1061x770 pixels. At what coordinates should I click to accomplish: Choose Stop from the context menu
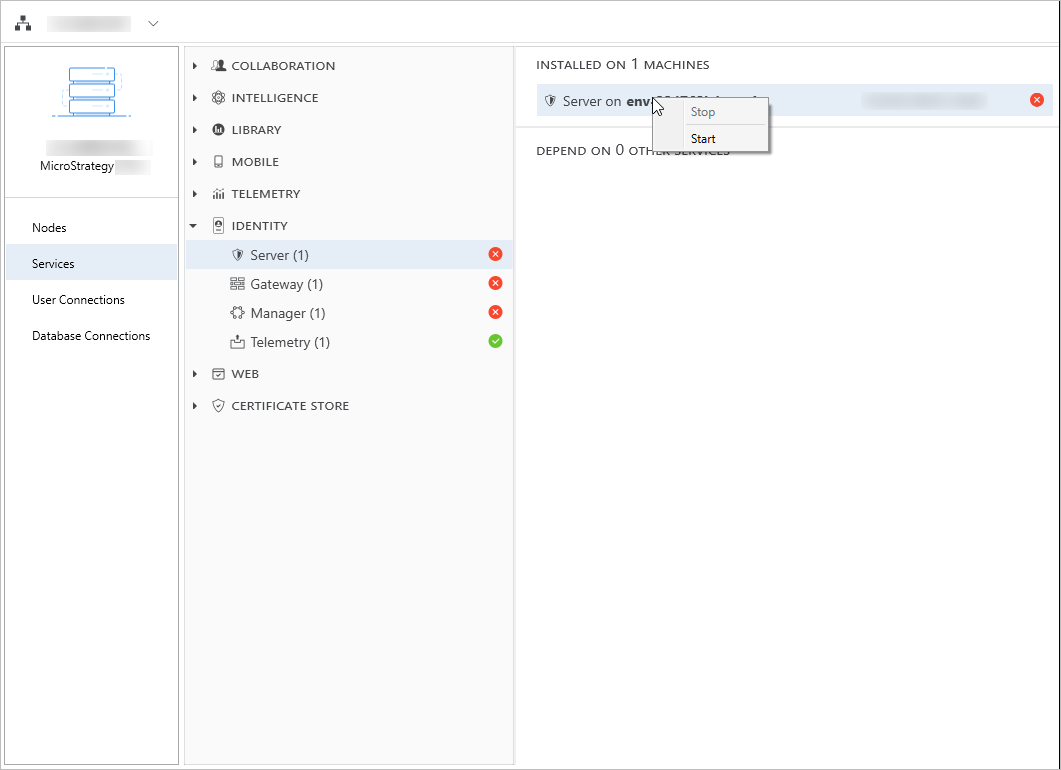[x=703, y=112]
